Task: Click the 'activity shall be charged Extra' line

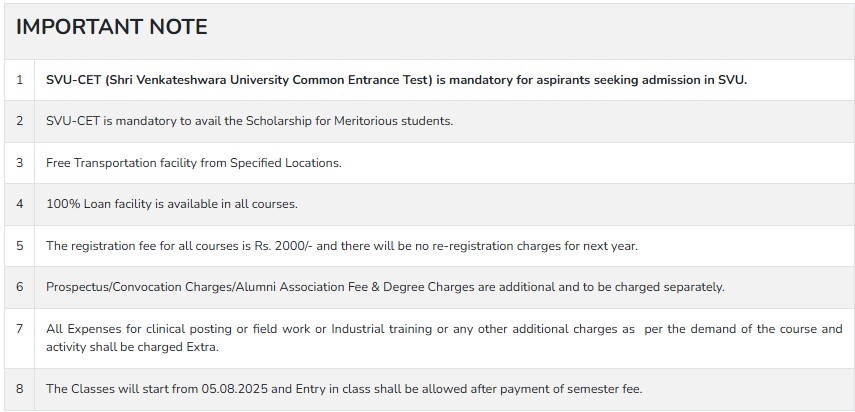Action: tap(132, 347)
